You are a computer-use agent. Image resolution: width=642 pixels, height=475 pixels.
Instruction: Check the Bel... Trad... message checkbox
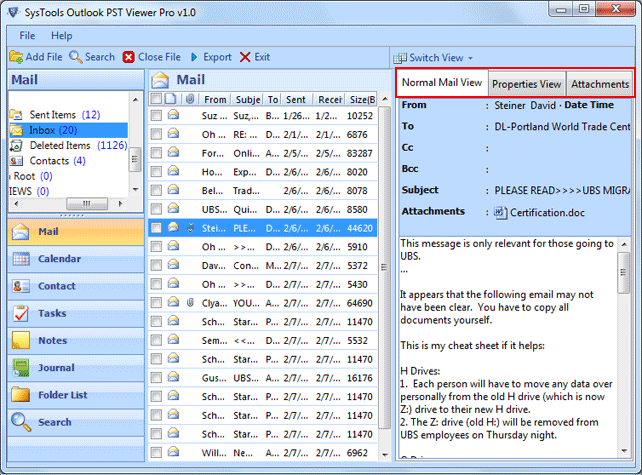pyautogui.click(x=156, y=190)
